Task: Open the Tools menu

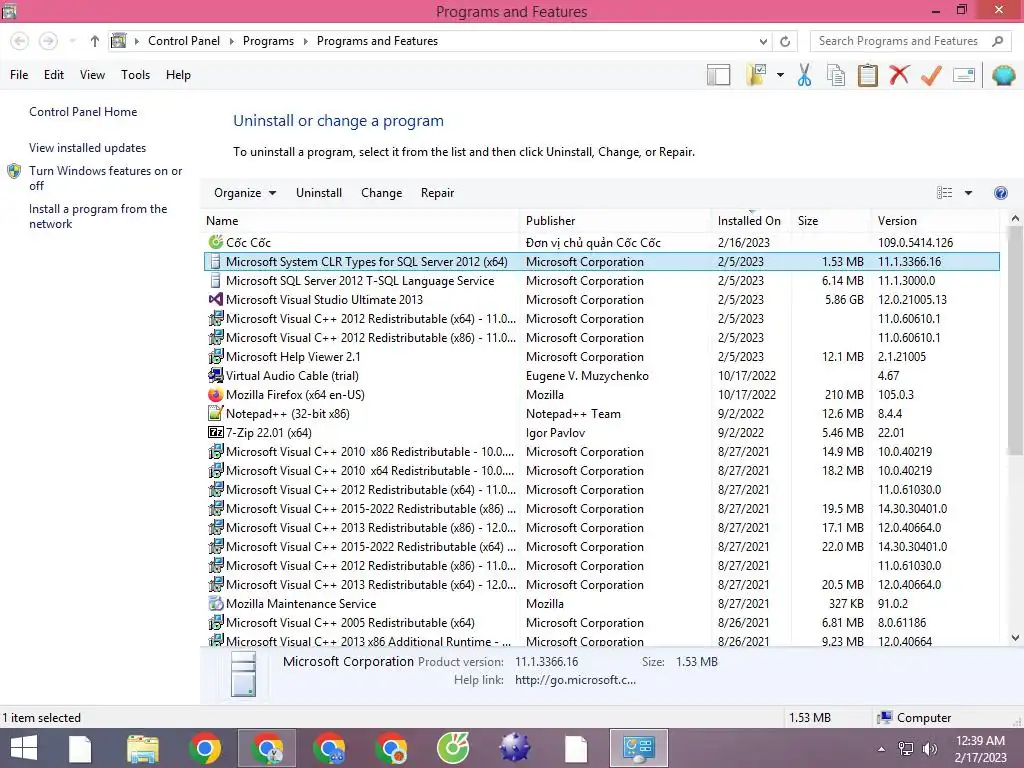Action: click(x=135, y=75)
